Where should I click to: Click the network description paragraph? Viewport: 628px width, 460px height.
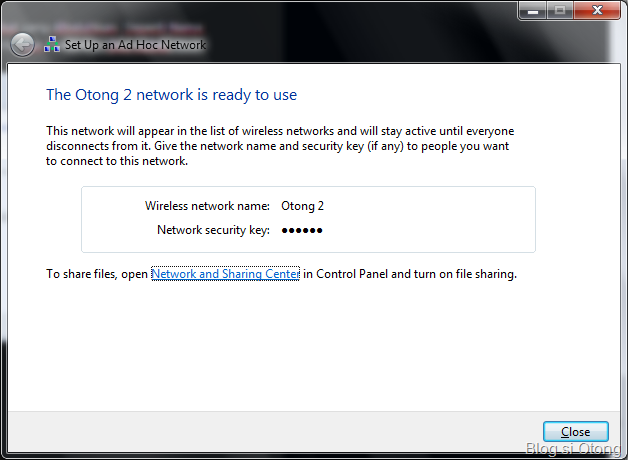(x=280, y=146)
